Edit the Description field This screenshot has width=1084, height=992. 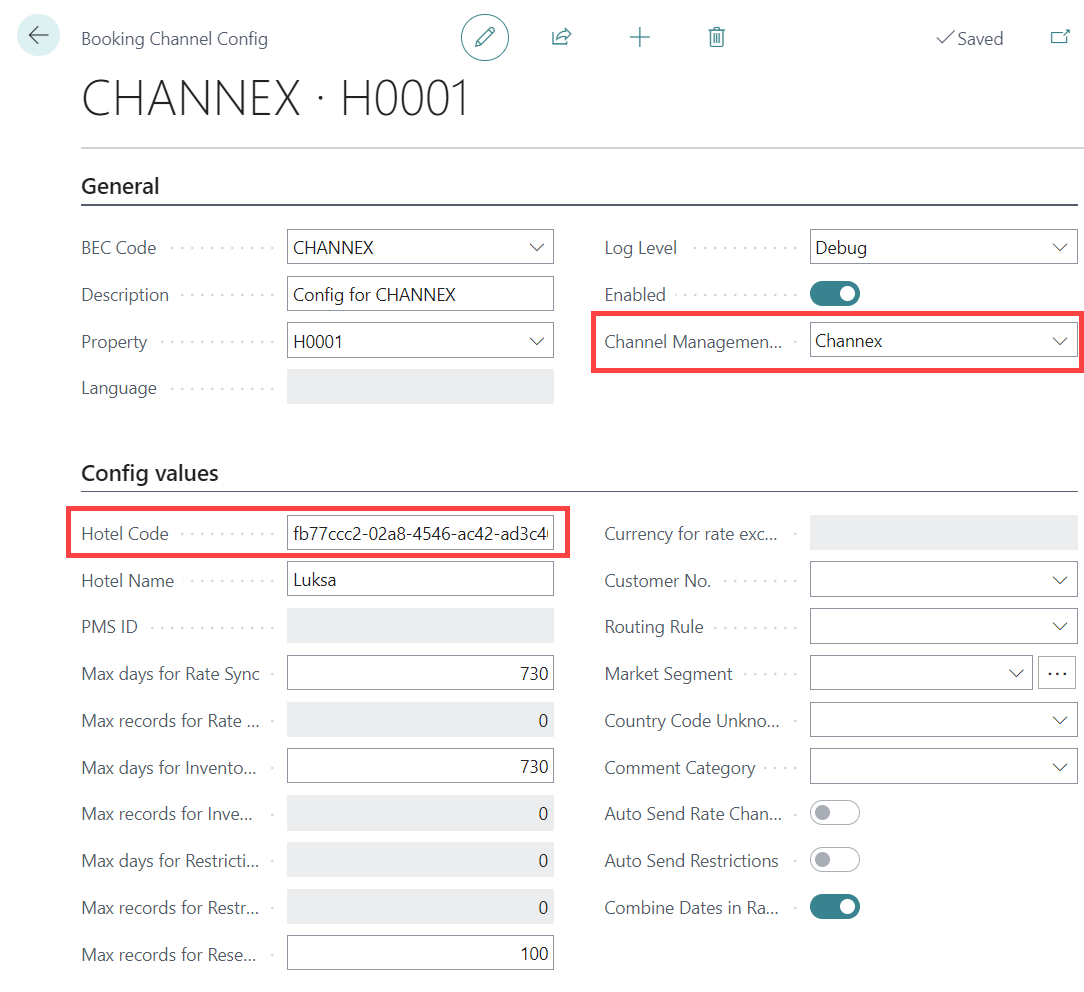point(420,294)
